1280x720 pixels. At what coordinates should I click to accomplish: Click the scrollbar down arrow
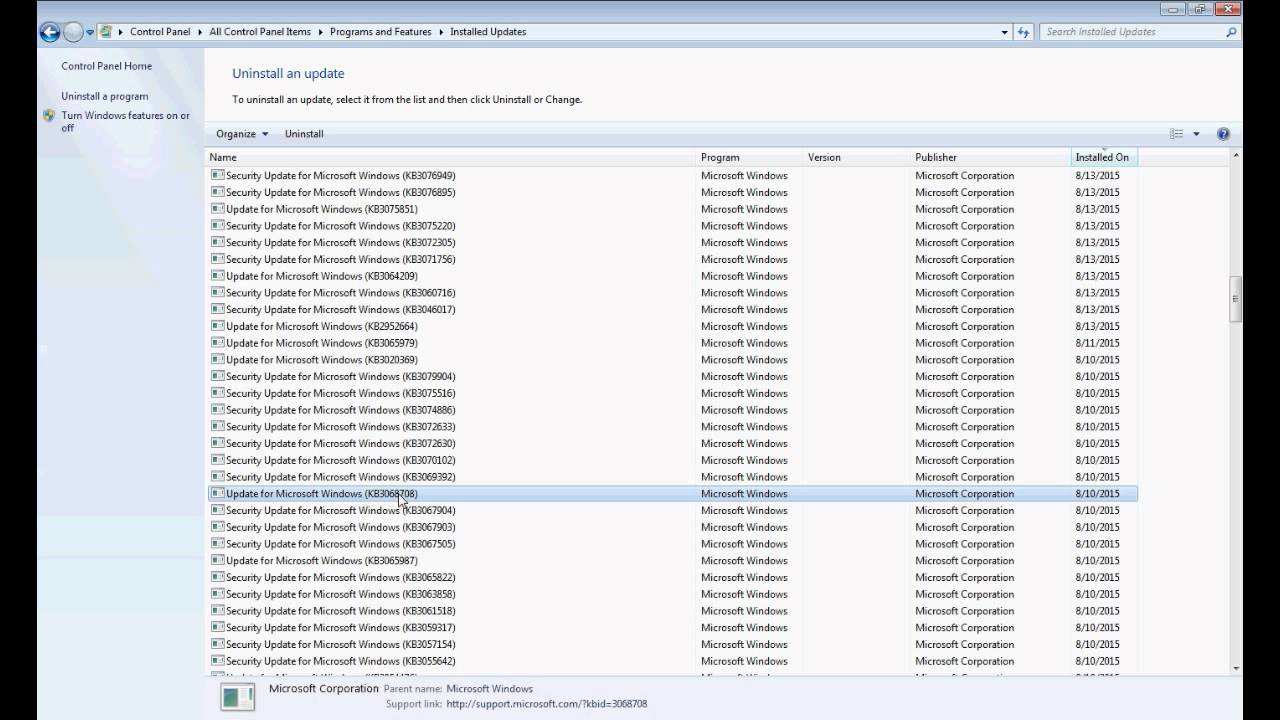click(x=1236, y=668)
